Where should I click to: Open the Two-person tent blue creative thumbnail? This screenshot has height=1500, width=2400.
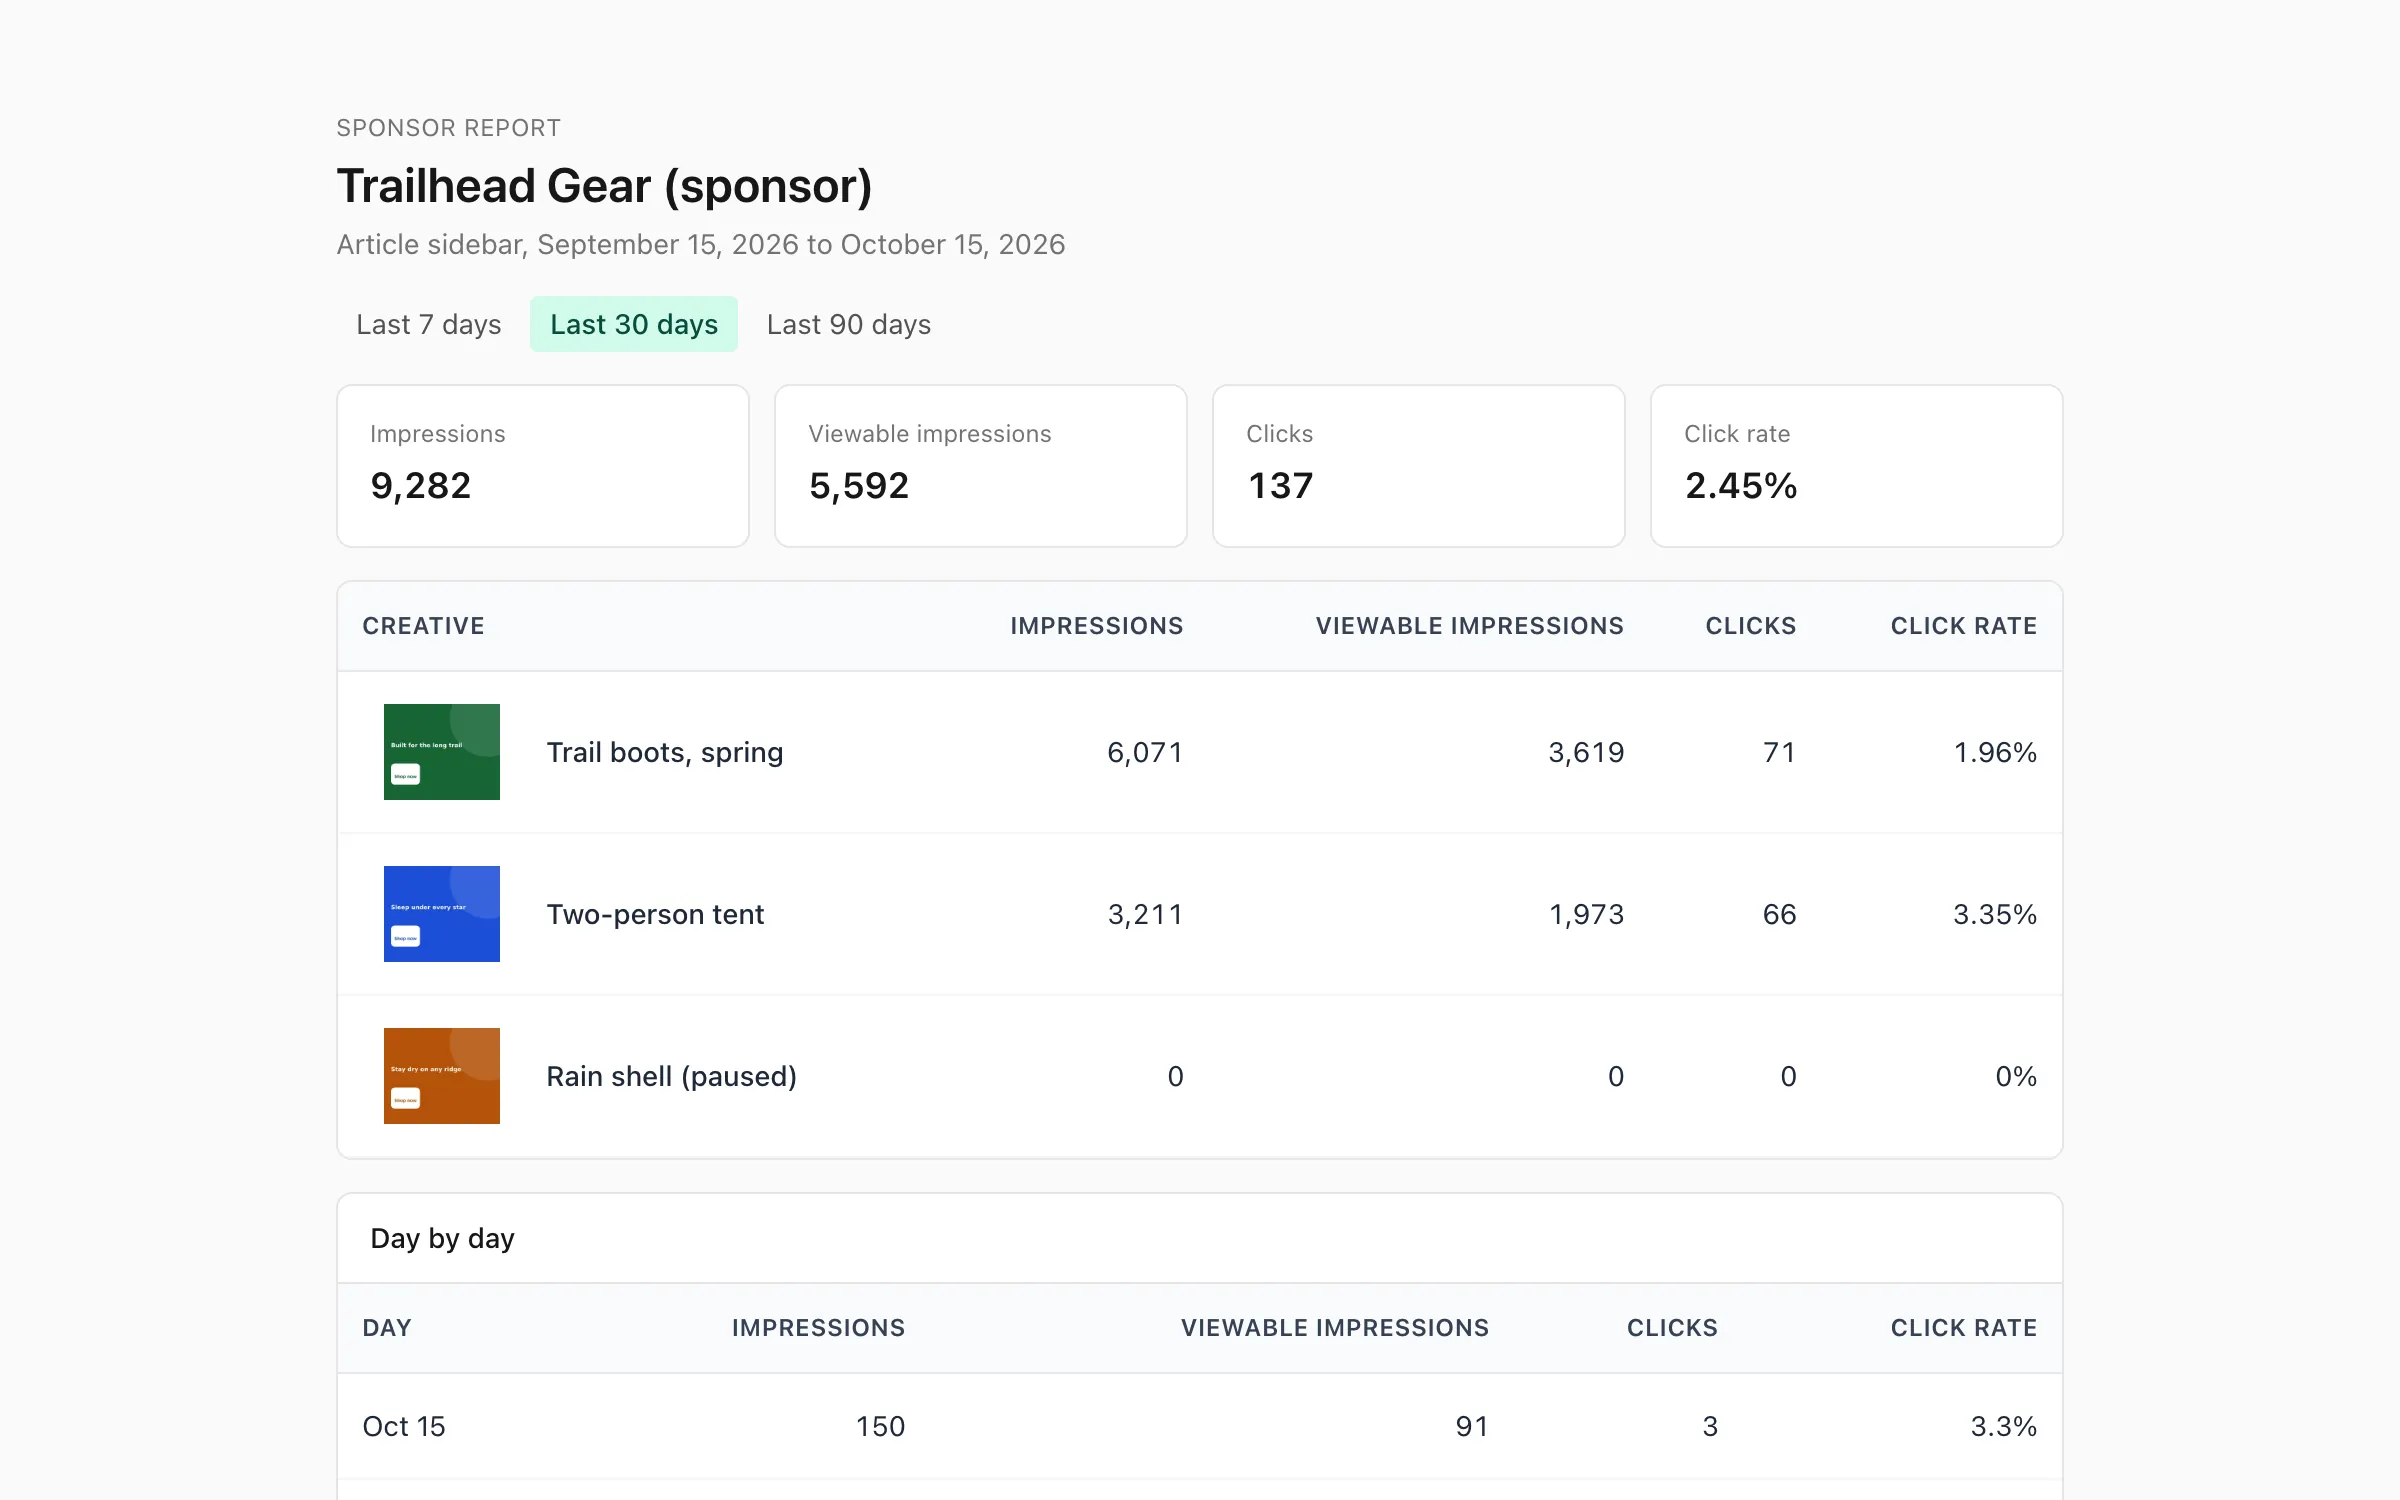(x=442, y=914)
